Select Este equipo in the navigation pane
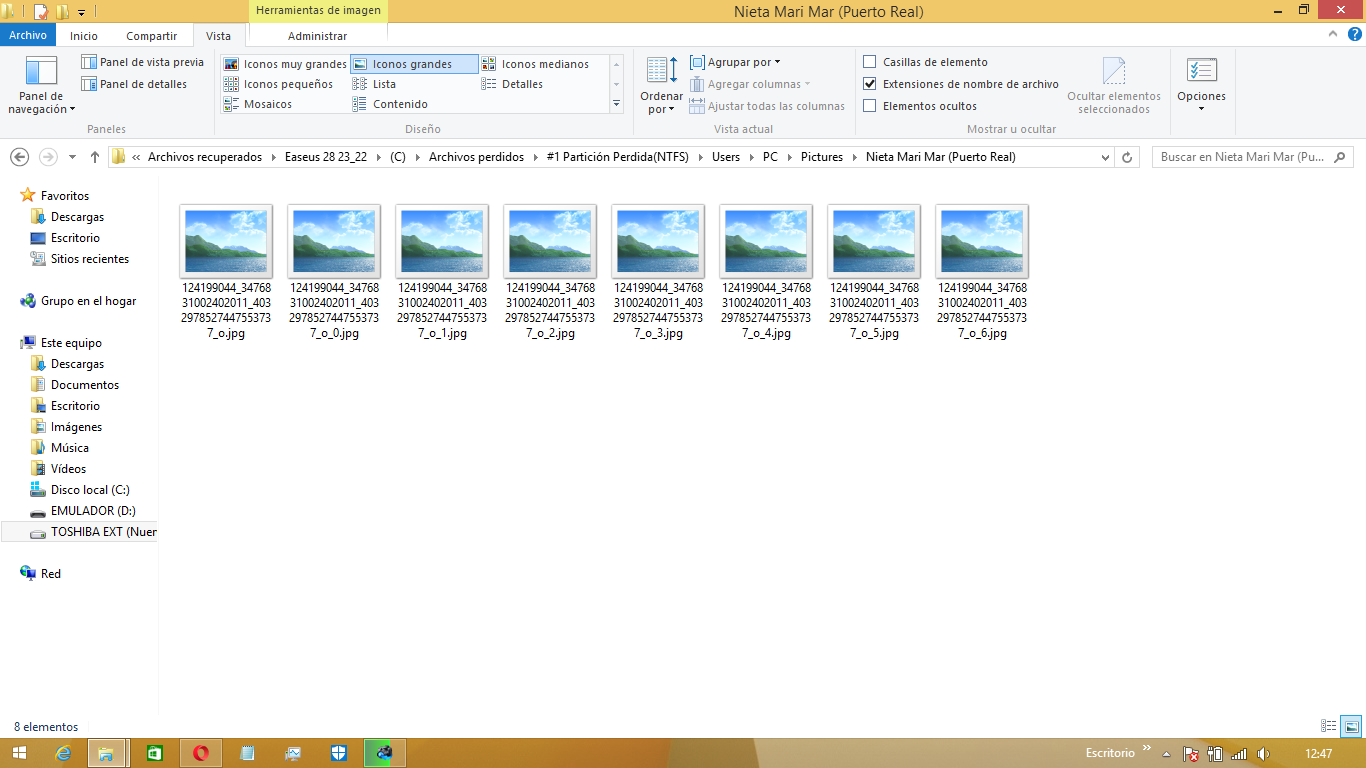 [71, 343]
